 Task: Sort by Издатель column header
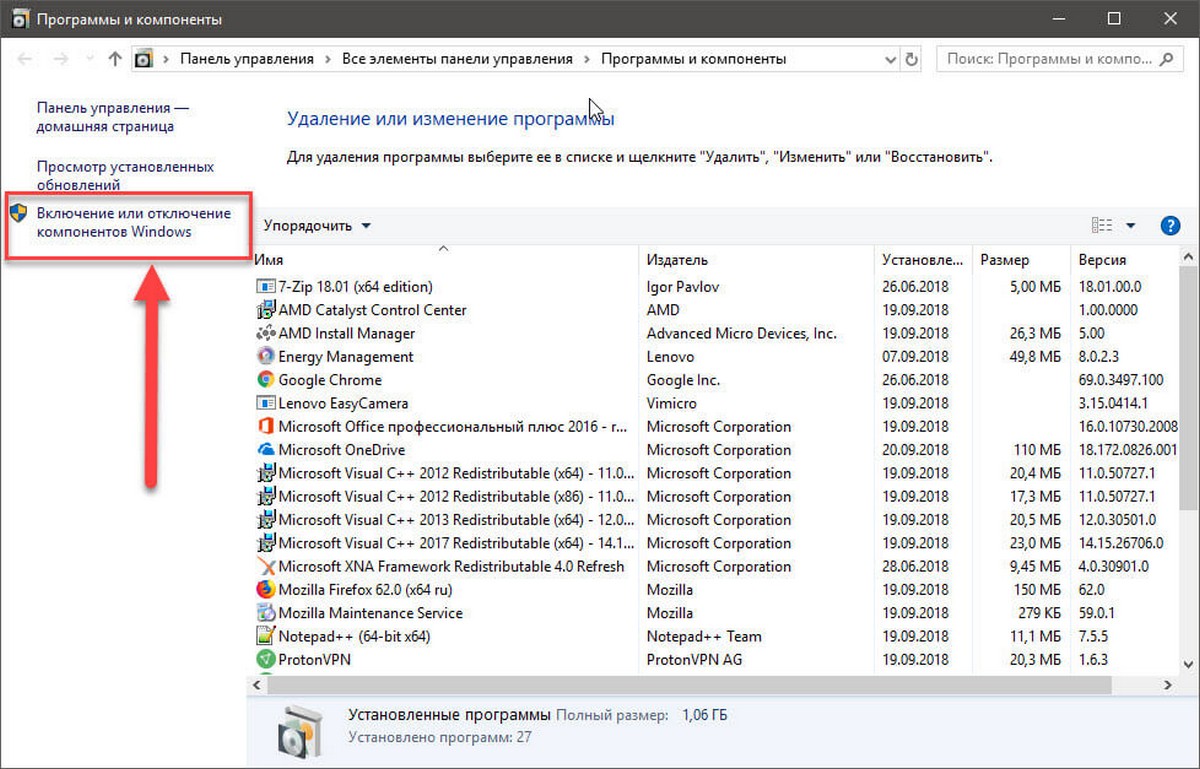click(x=756, y=260)
